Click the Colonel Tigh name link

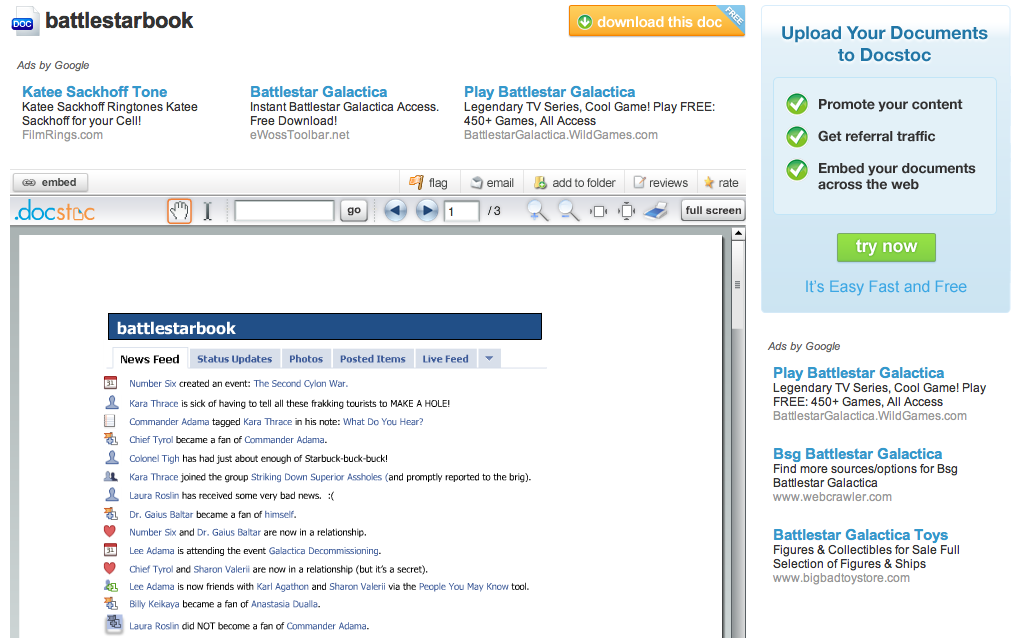click(154, 459)
